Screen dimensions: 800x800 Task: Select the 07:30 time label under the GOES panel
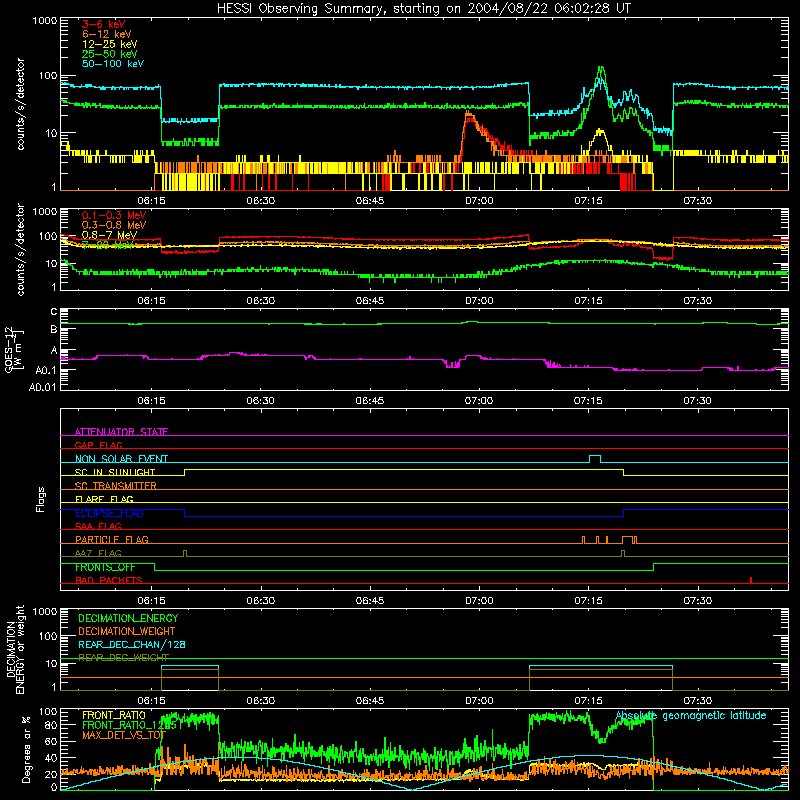(x=697, y=401)
